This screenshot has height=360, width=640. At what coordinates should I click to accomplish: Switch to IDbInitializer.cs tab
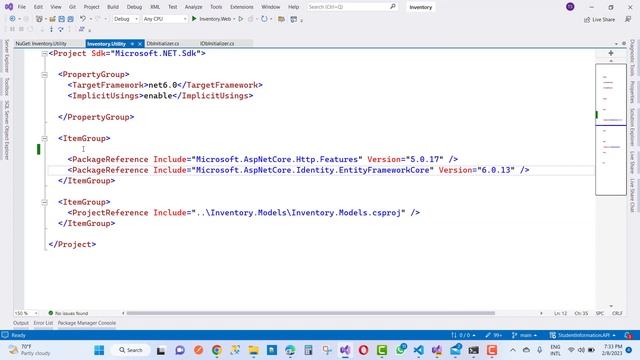(217, 43)
